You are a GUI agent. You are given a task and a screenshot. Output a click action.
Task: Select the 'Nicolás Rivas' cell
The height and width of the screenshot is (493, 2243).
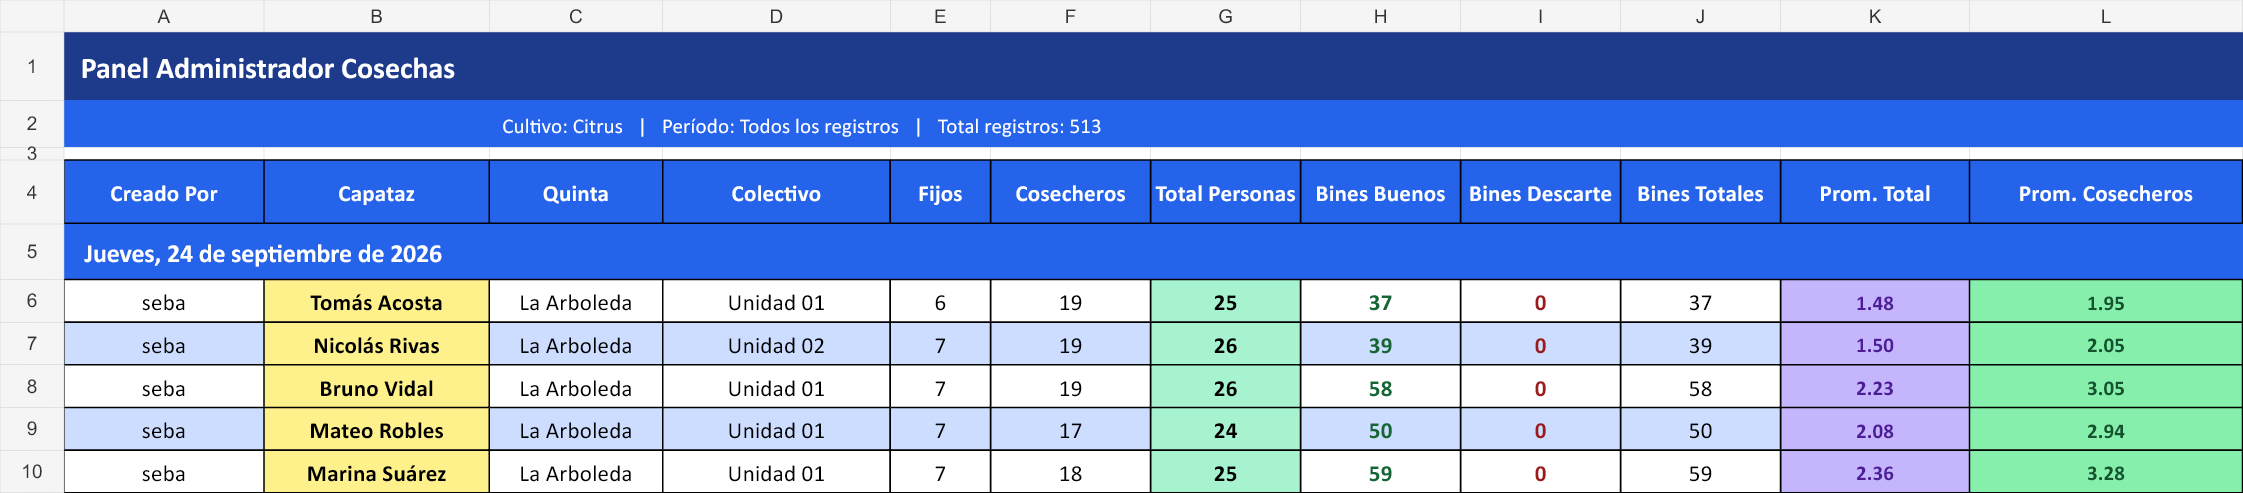point(376,345)
